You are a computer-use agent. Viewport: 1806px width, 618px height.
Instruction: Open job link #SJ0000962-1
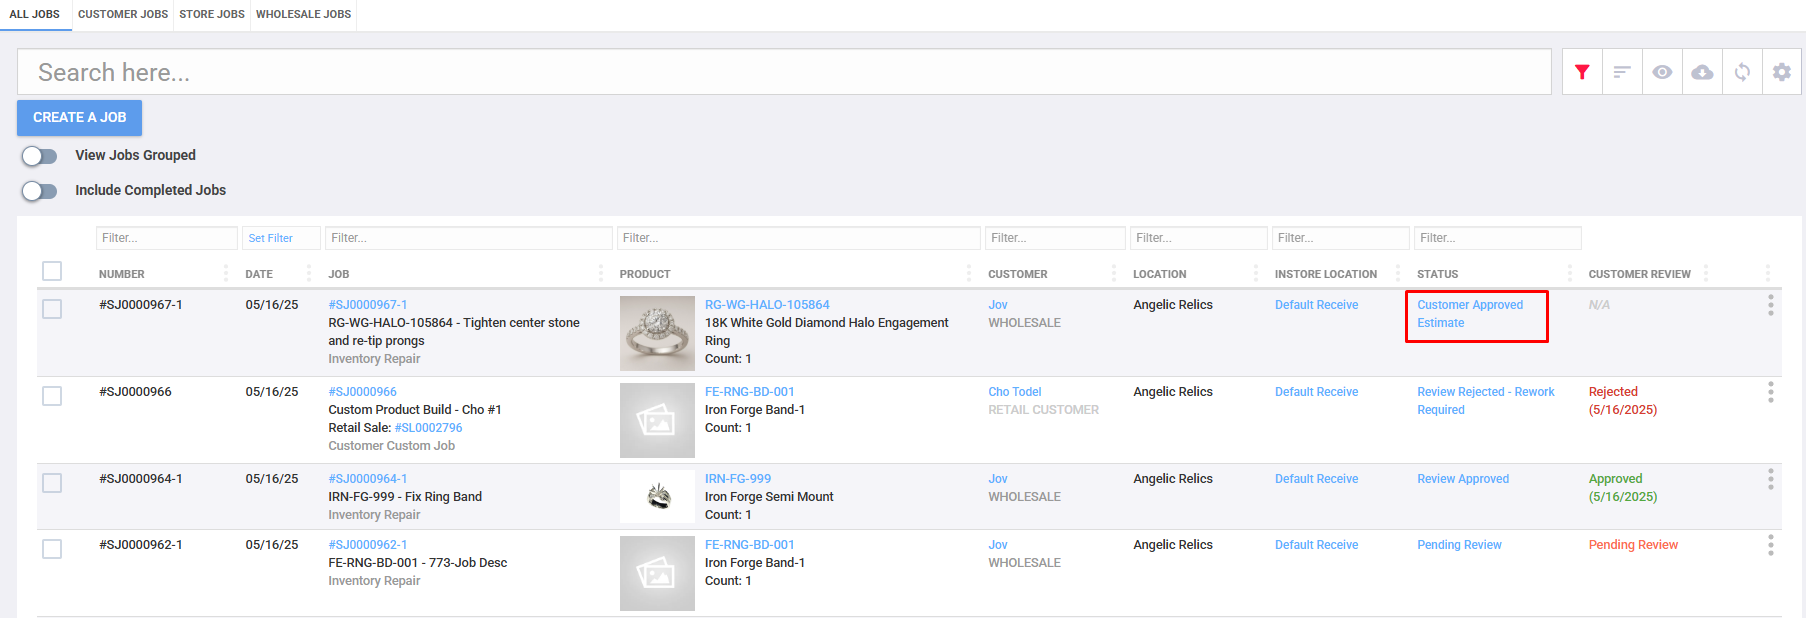pyautogui.click(x=368, y=545)
